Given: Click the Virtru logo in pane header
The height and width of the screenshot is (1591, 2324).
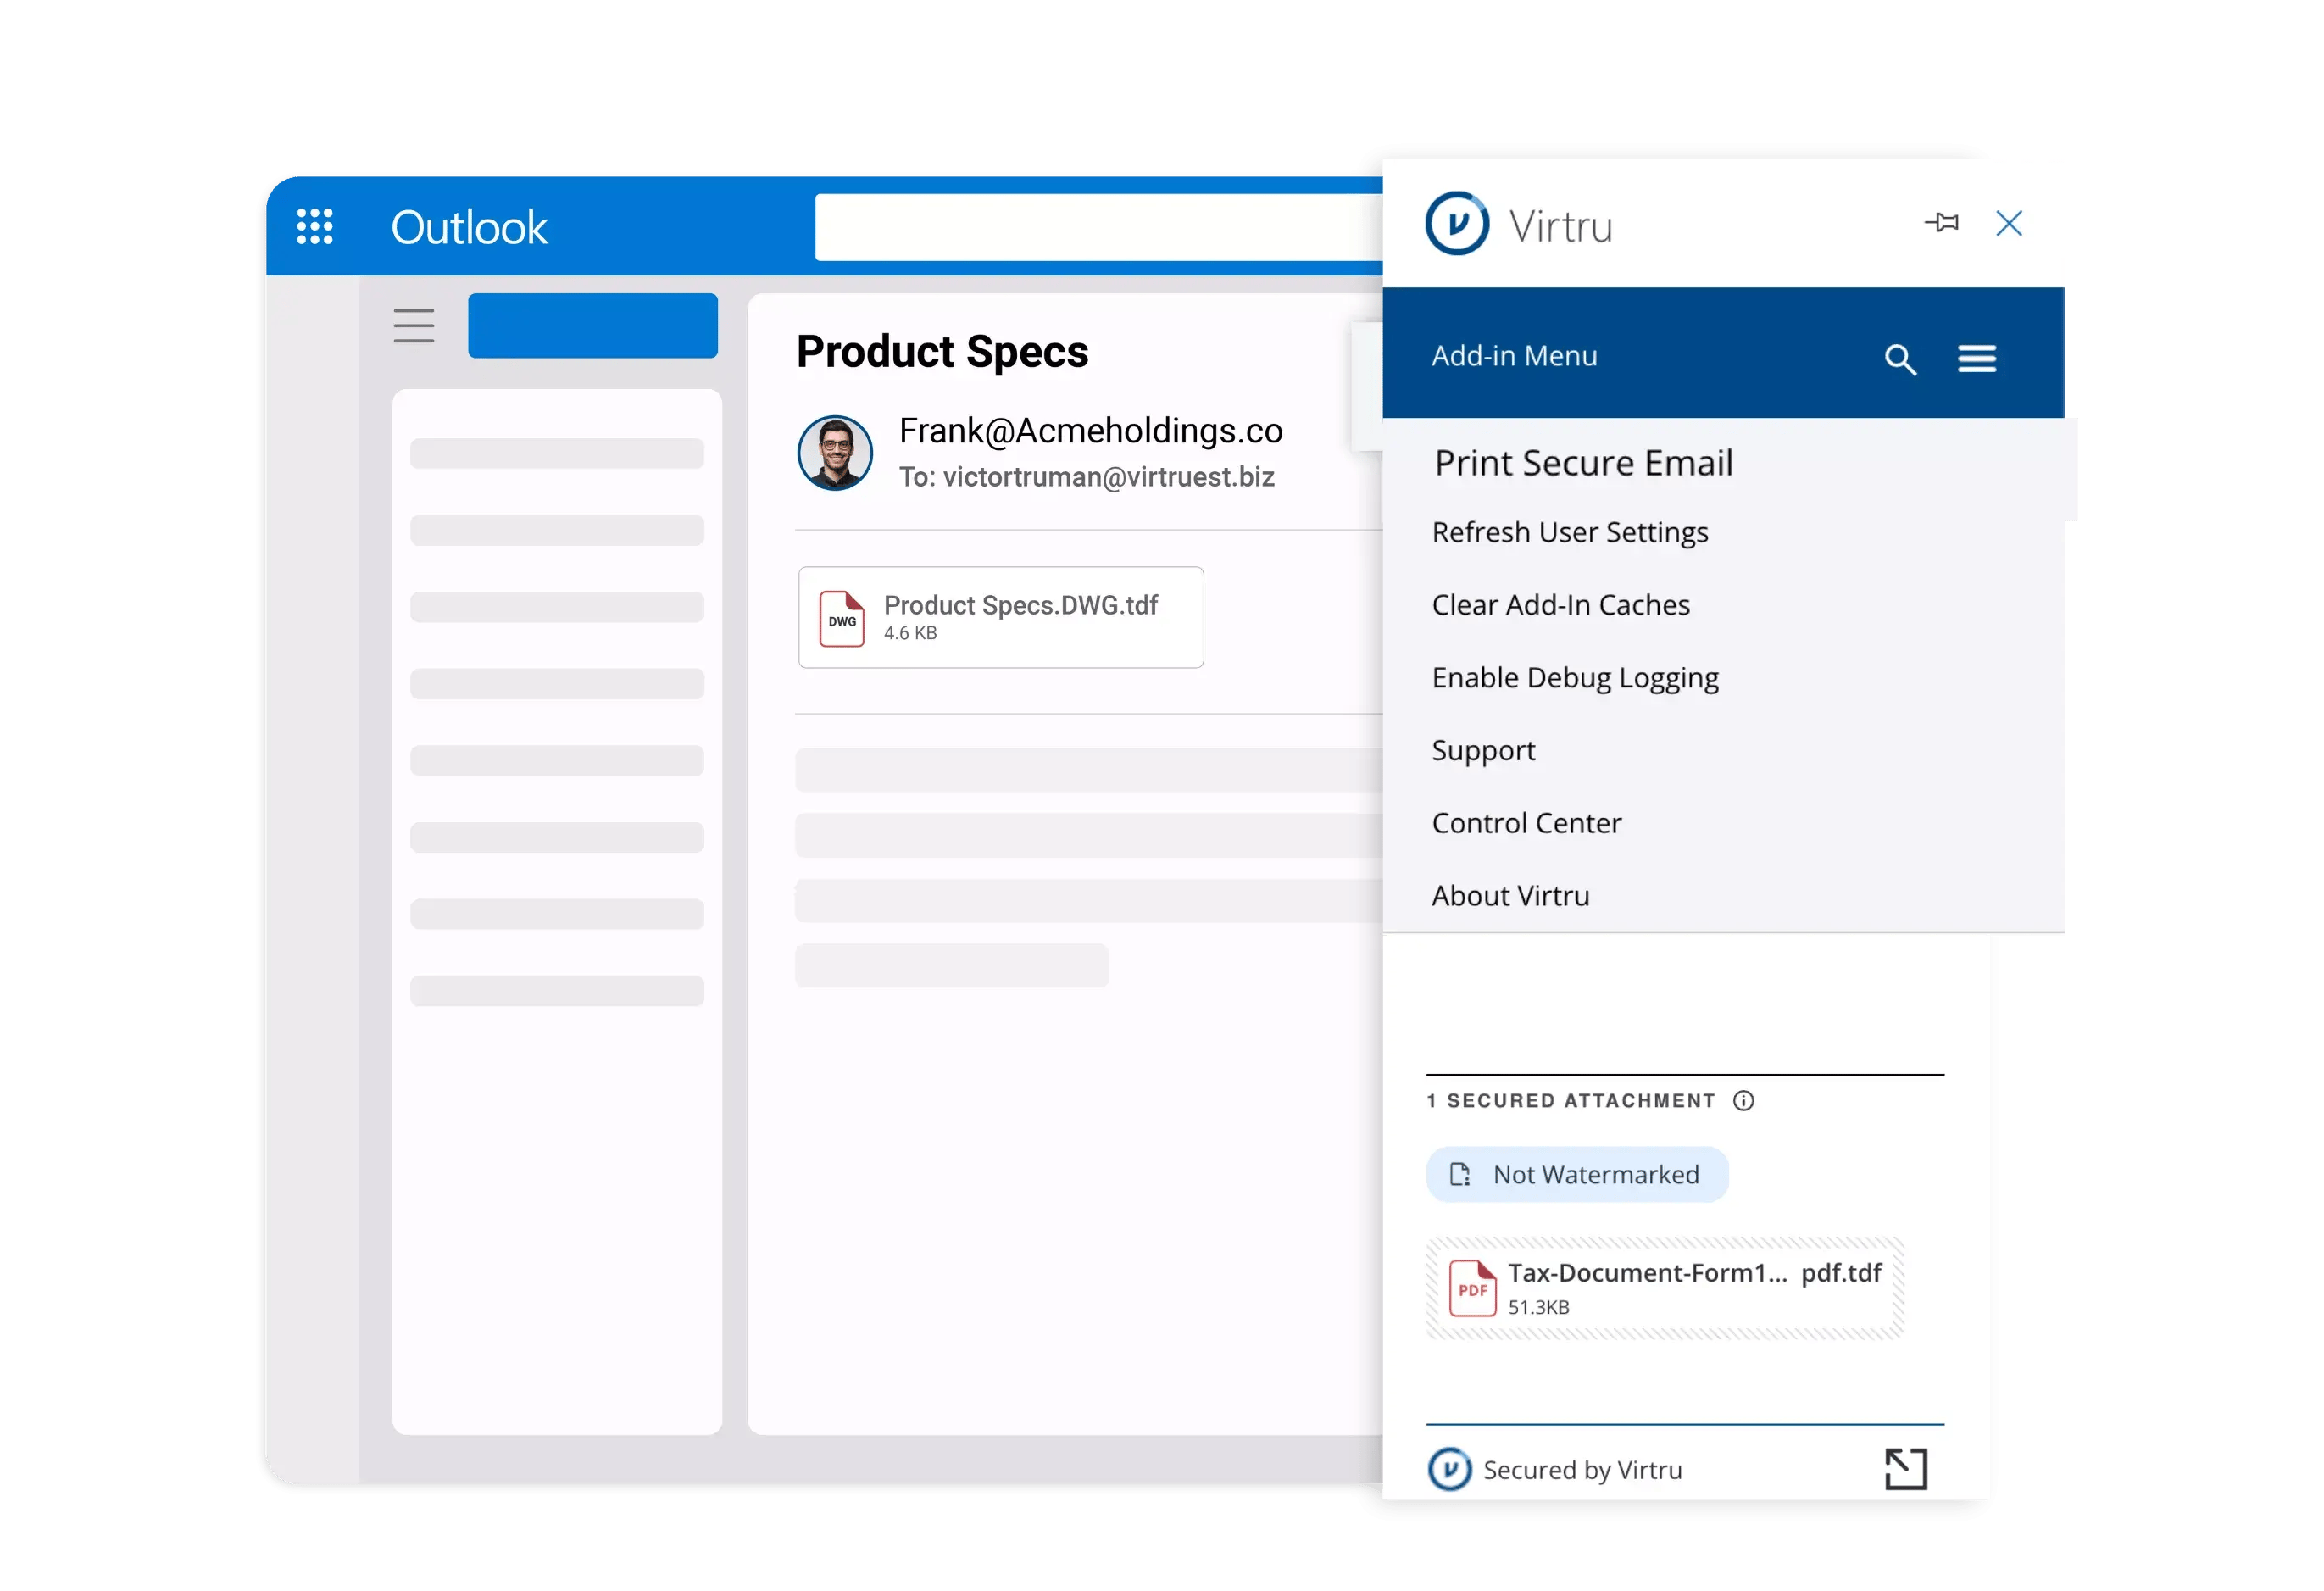Looking at the screenshot, I should (1457, 224).
